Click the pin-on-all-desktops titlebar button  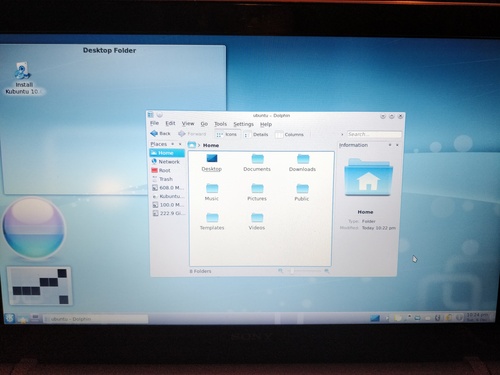[x=160, y=115]
